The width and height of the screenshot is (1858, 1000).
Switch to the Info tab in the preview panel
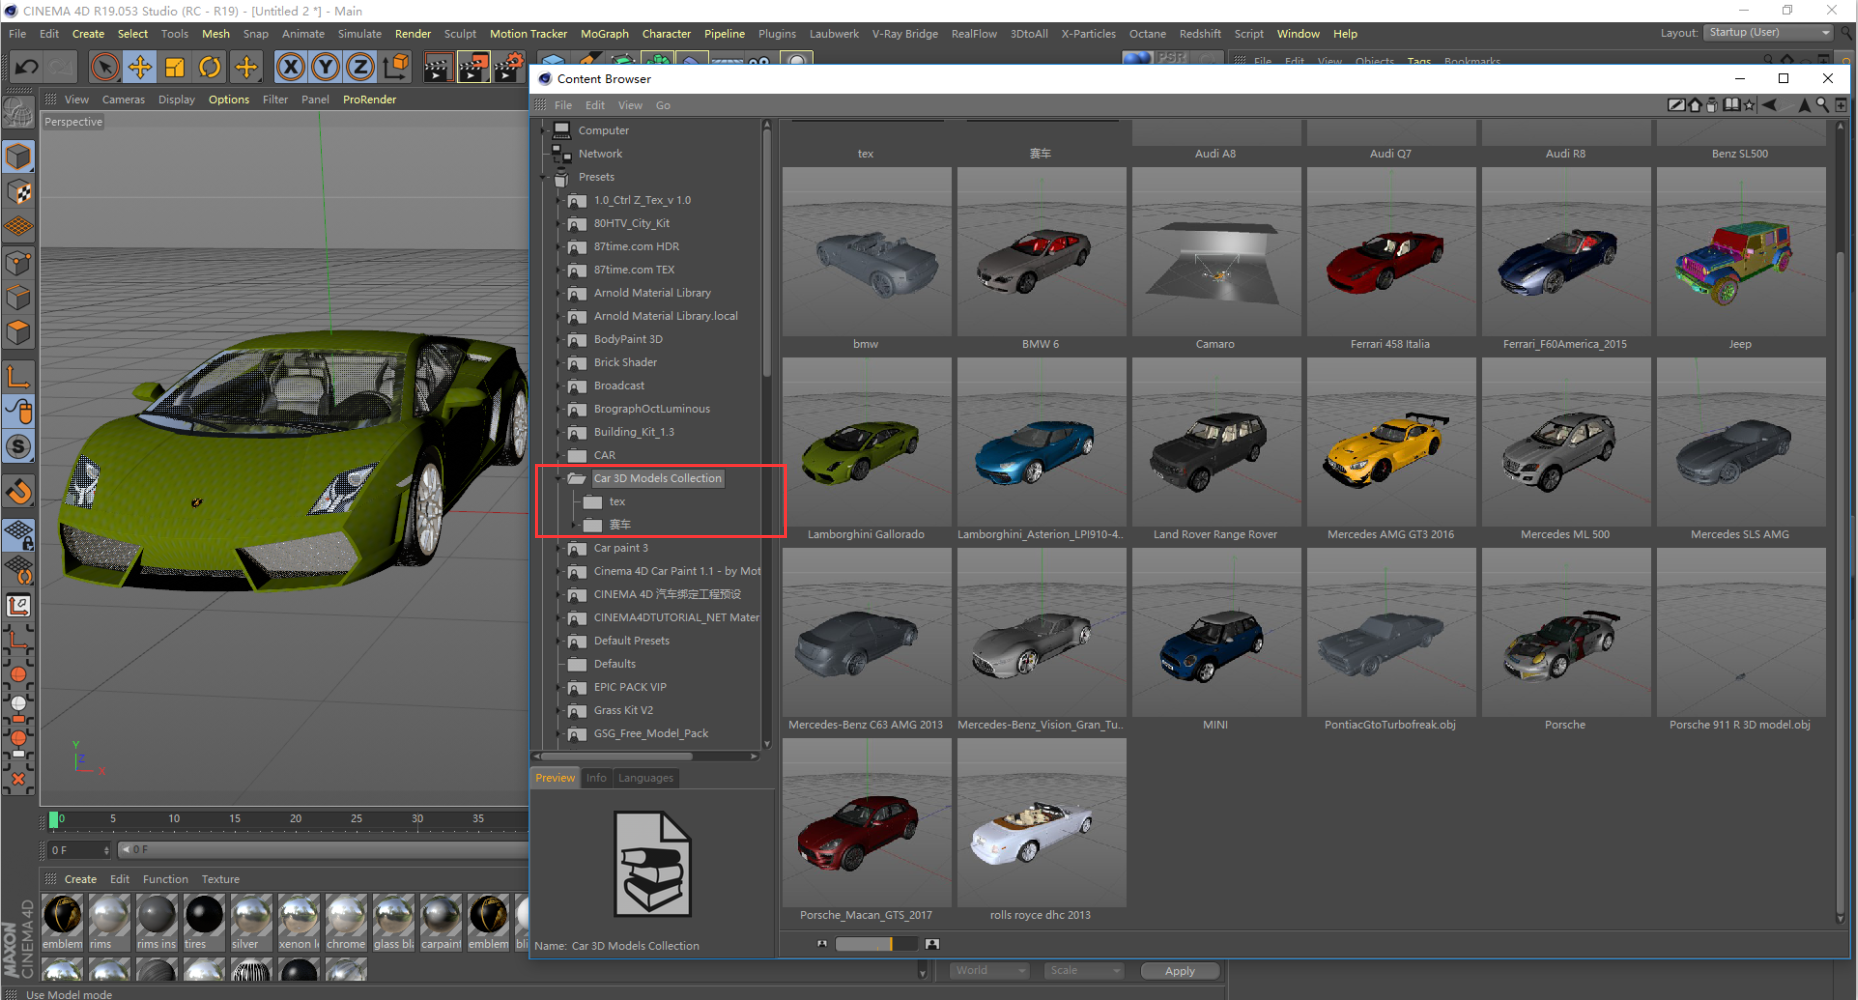click(x=596, y=777)
